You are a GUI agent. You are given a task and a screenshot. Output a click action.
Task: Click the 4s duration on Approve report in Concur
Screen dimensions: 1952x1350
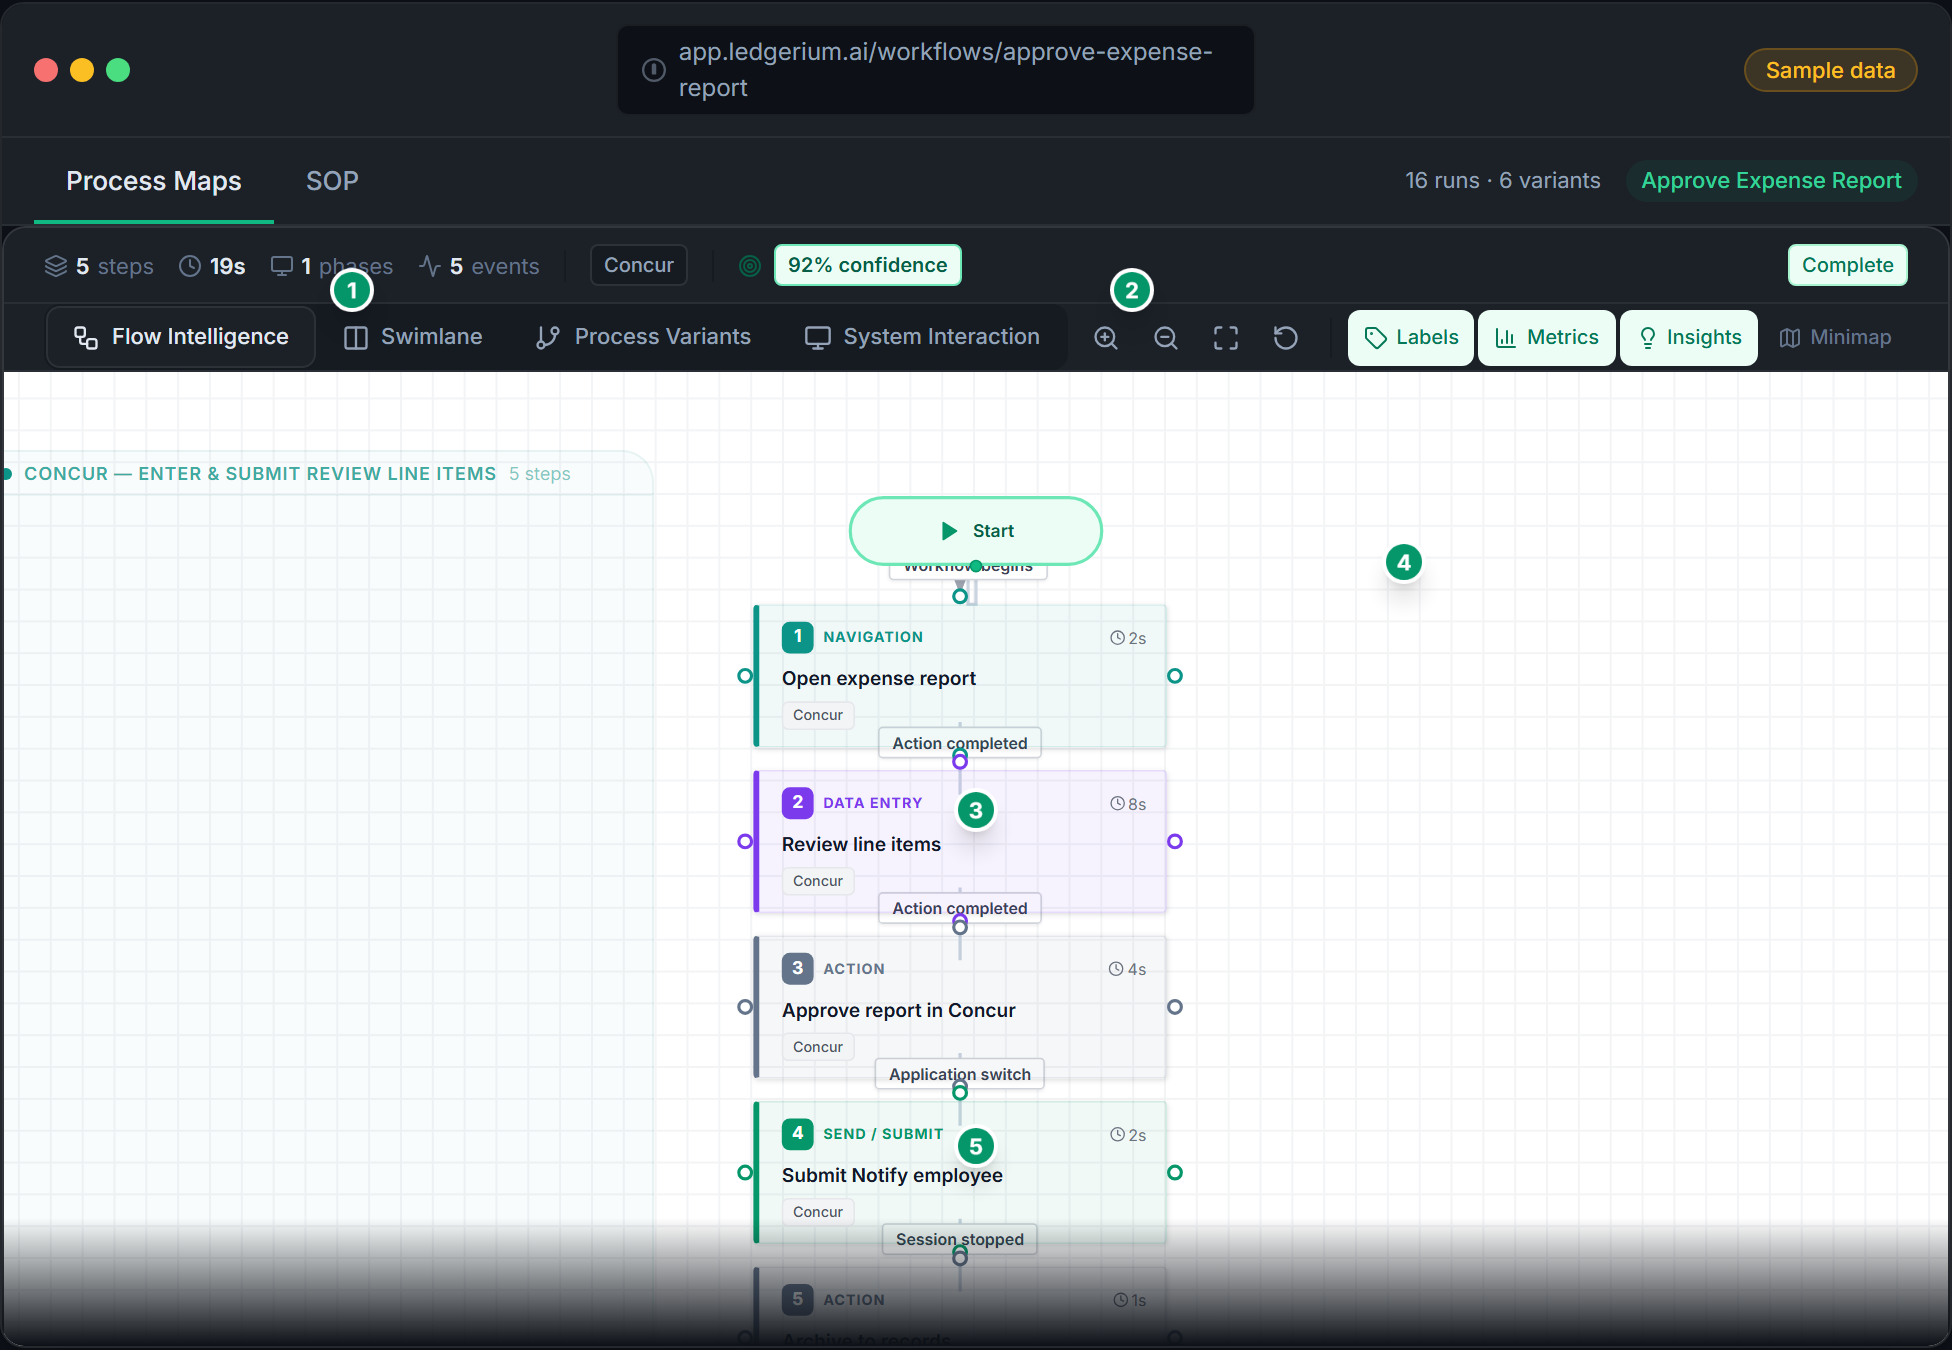click(x=1128, y=969)
